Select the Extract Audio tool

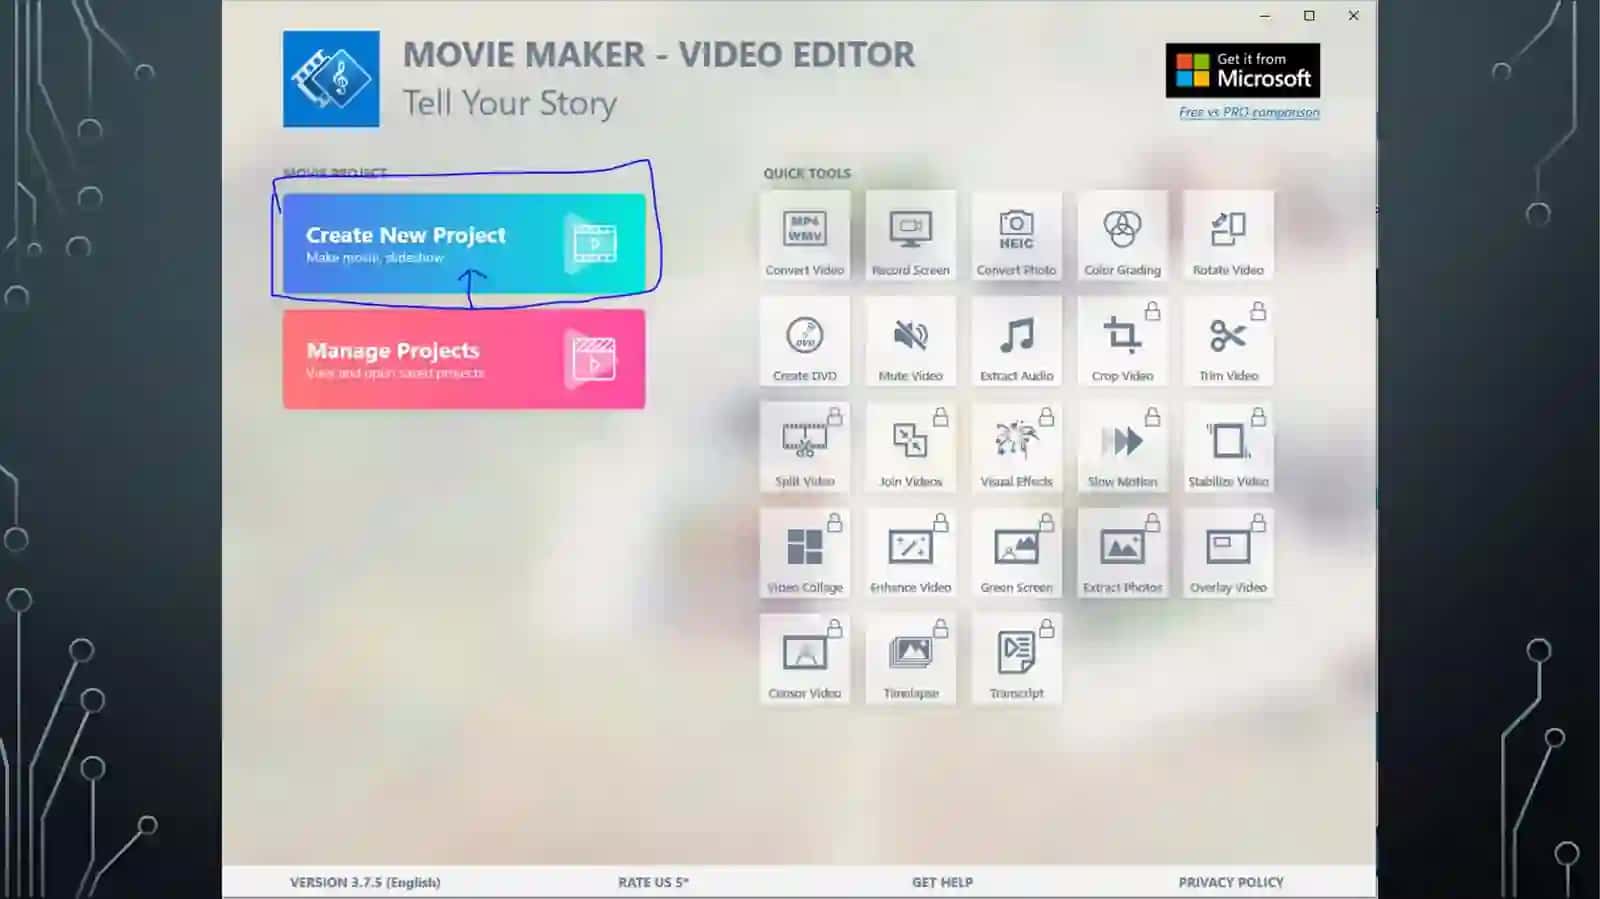[x=1017, y=341]
